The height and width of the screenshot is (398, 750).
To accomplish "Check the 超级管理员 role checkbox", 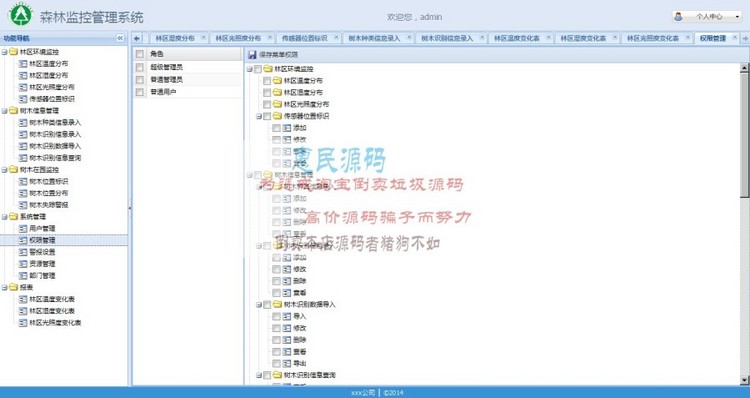I will pos(140,67).
